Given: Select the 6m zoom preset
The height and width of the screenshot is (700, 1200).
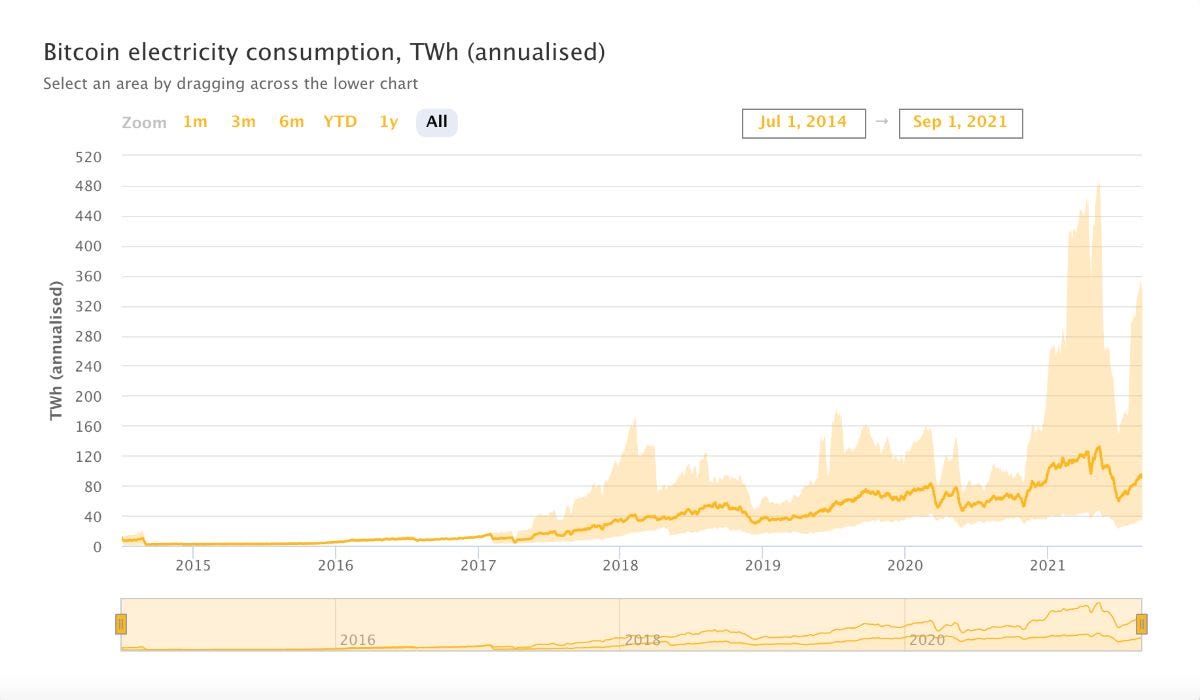Looking at the screenshot, I should click(292, 122).
